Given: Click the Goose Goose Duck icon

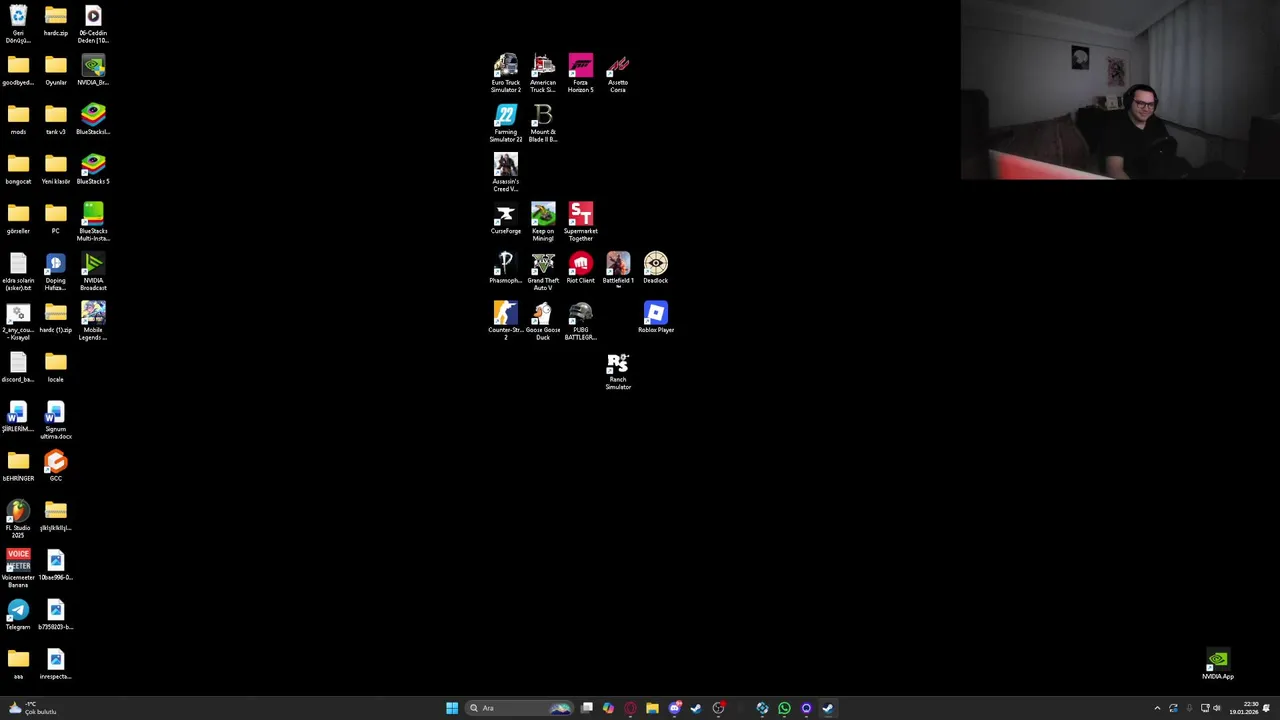Looking at the screenshot, I should point(543,320).
